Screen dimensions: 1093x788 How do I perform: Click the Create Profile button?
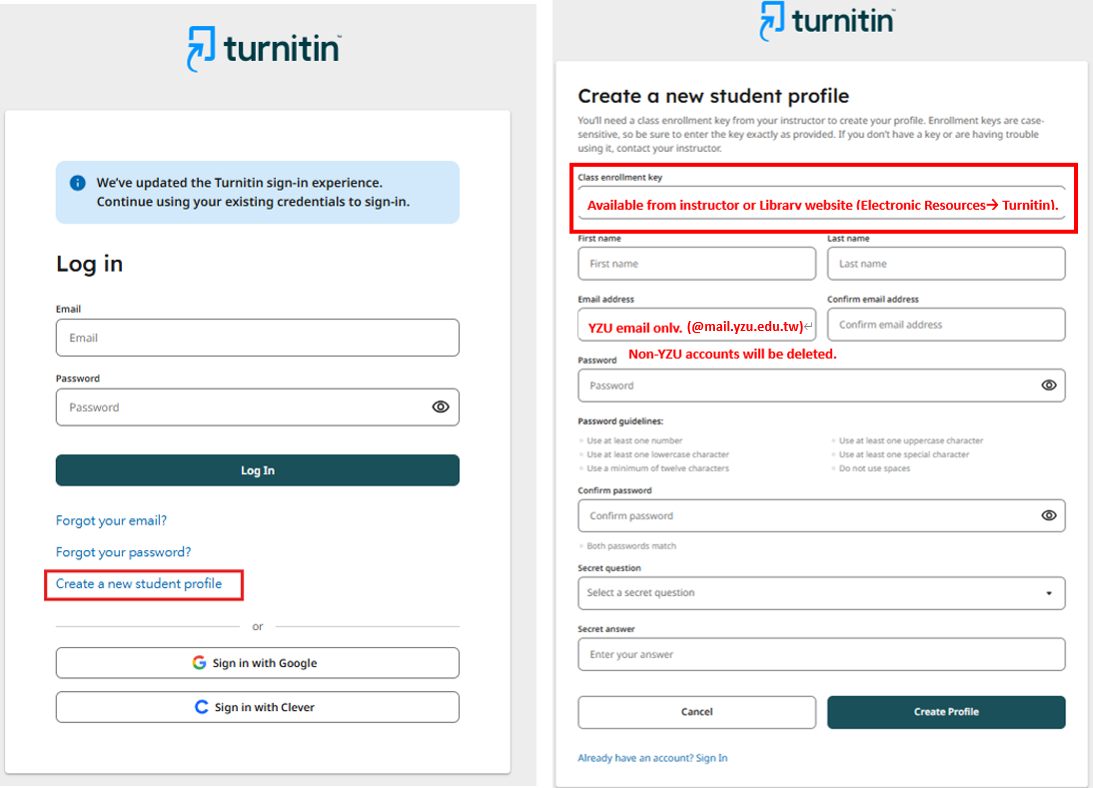[946, 712]
